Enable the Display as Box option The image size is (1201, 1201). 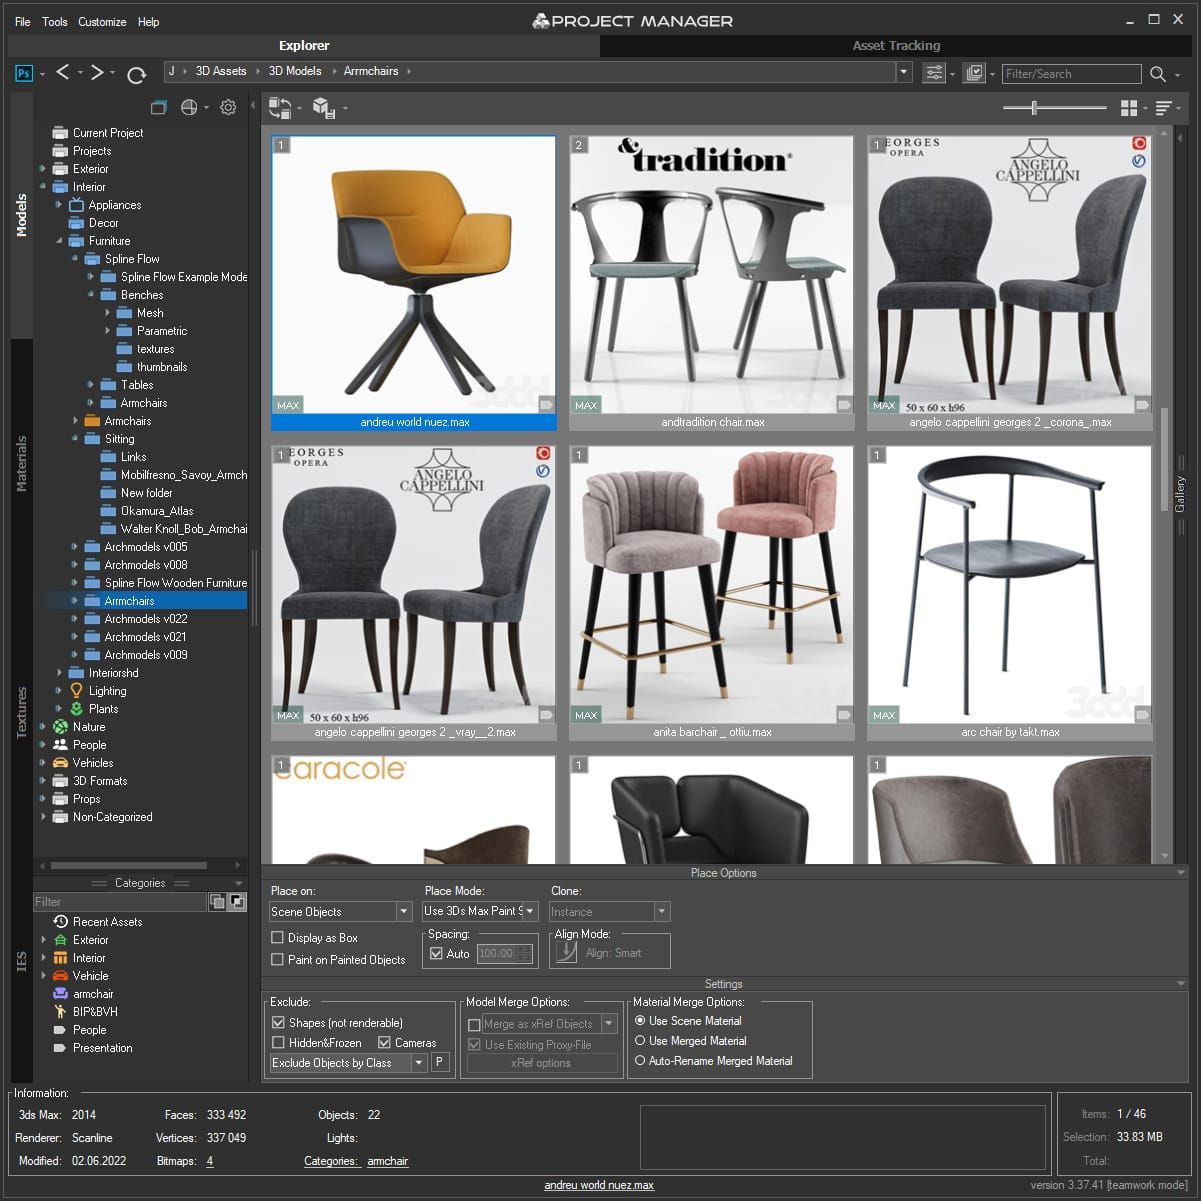click(x=278, y=937)
